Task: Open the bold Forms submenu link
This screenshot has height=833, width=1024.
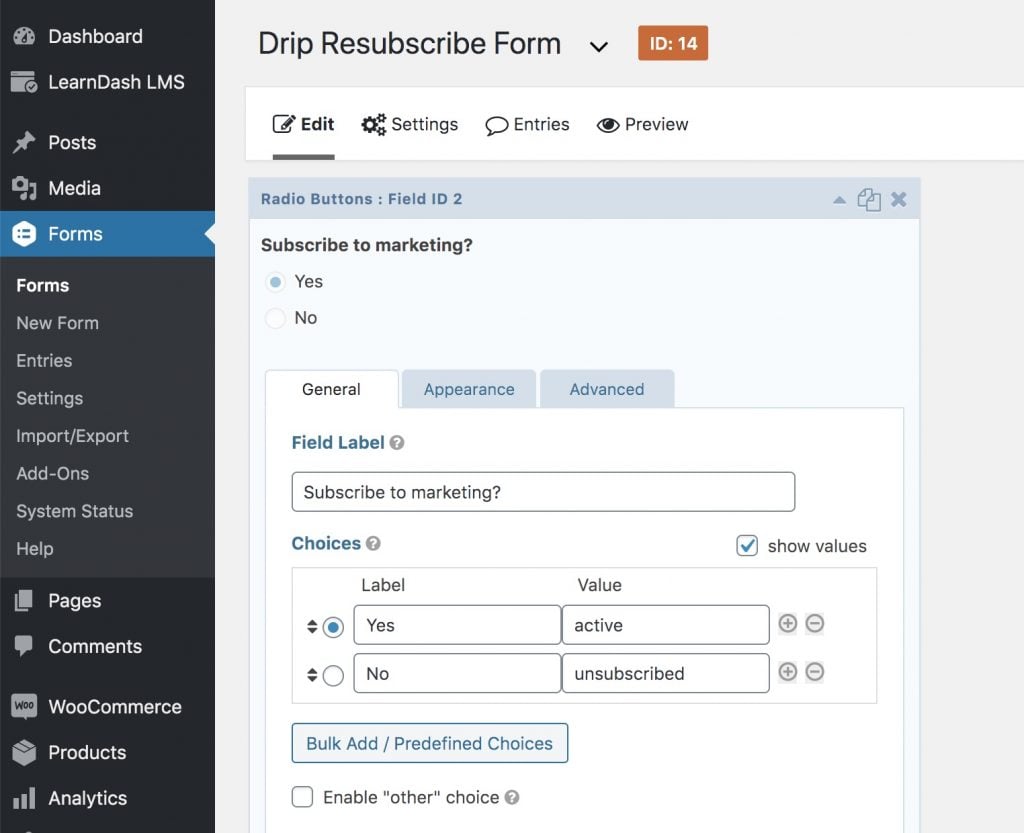Action: click(42, 285)
